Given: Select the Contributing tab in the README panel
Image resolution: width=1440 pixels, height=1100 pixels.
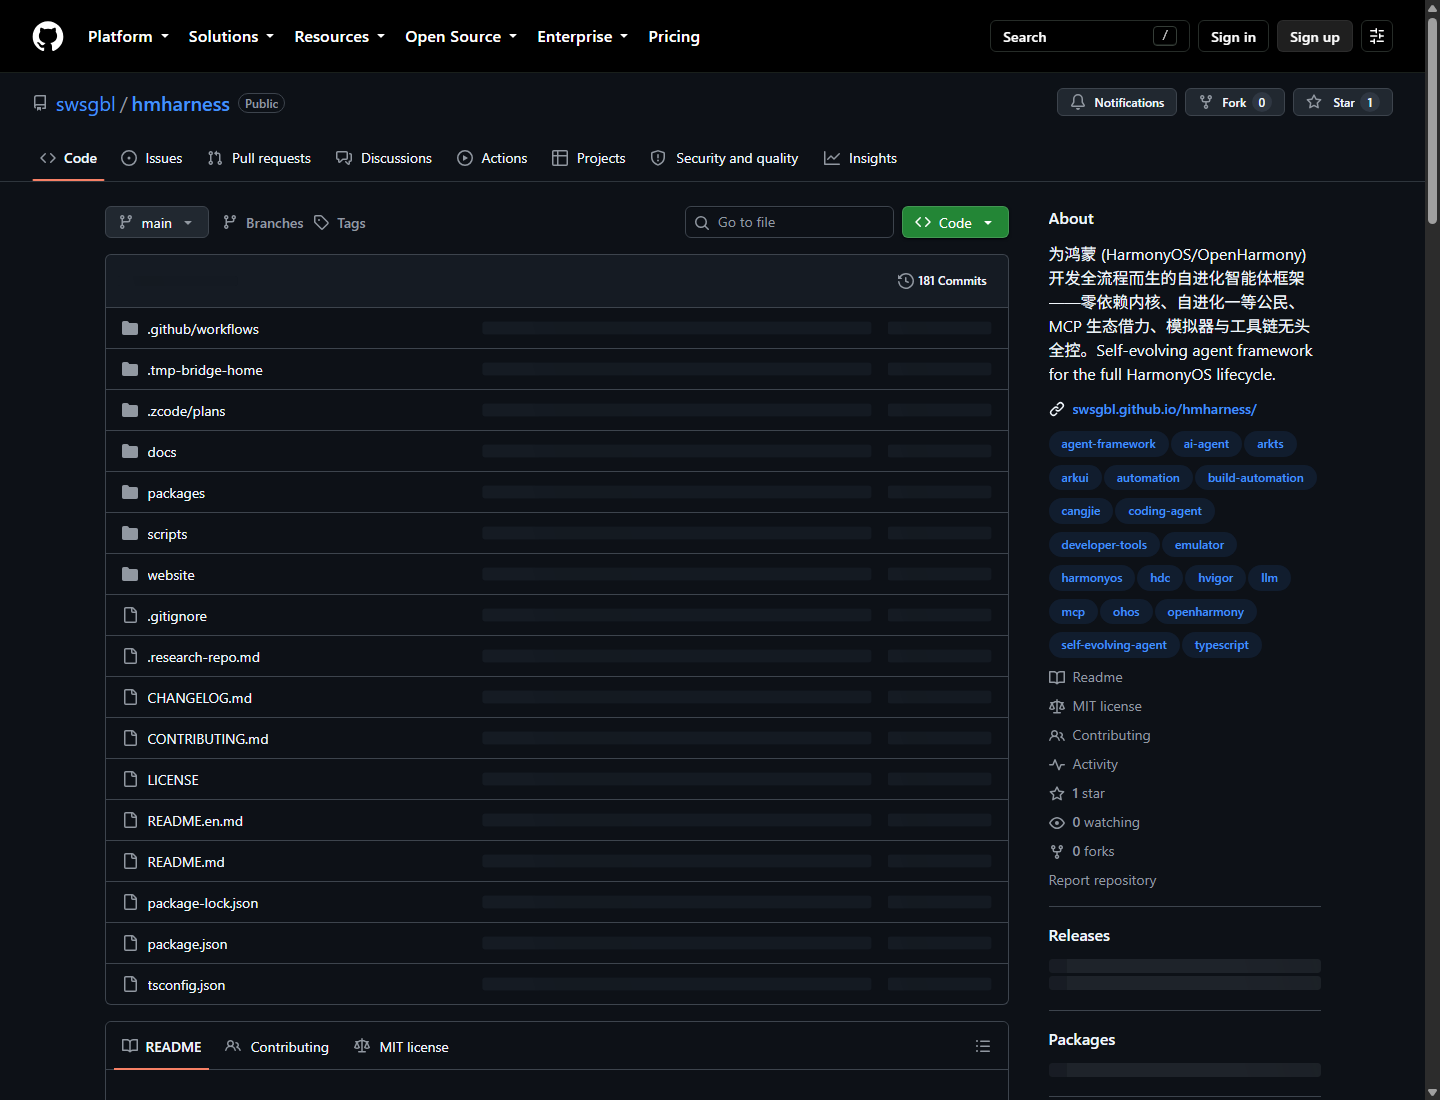Looking at the screenshot, I should pos(277,1046).
